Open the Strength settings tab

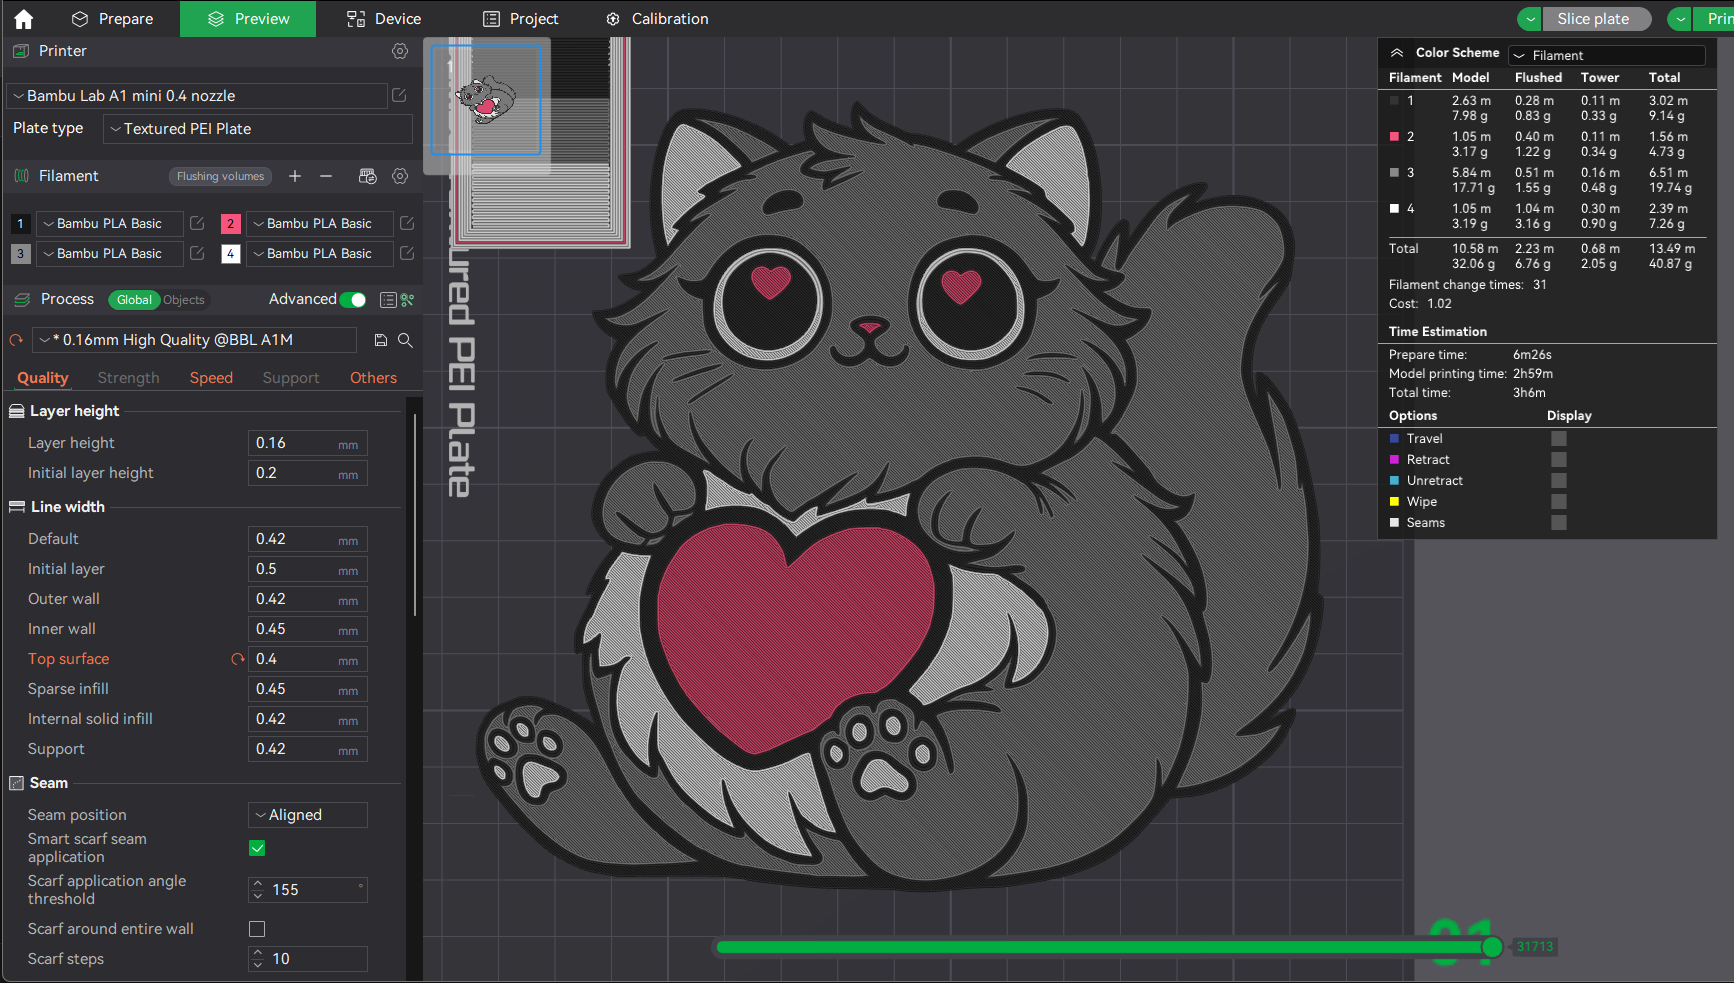tap(128, 378)
